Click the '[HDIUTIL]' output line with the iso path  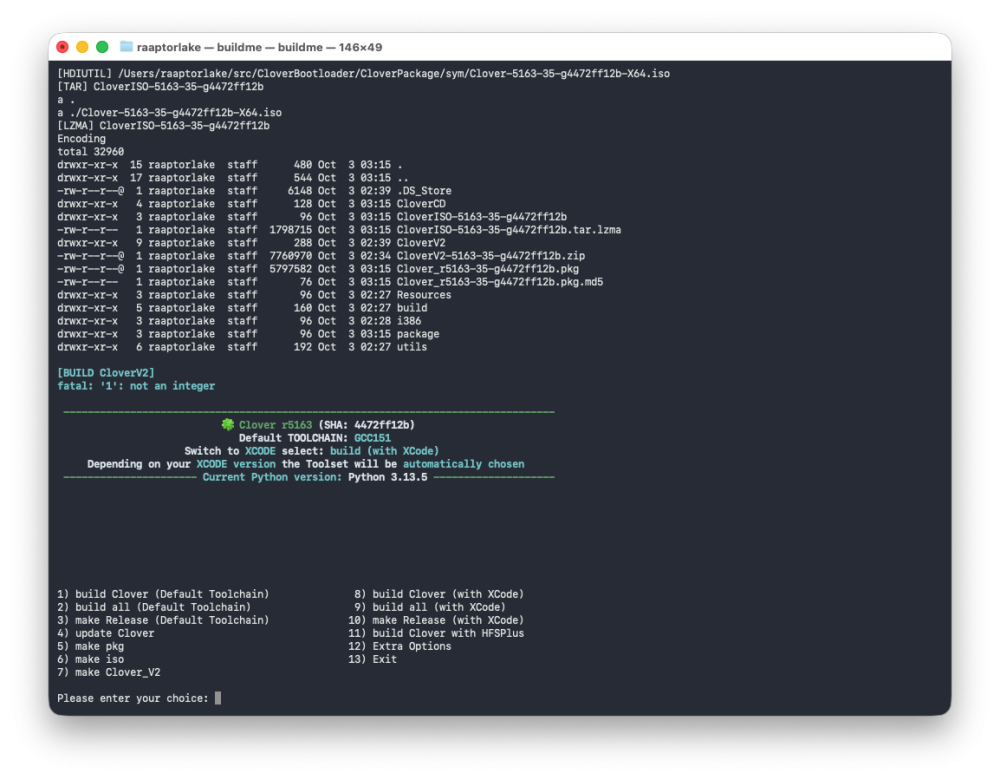pos(364,73)
